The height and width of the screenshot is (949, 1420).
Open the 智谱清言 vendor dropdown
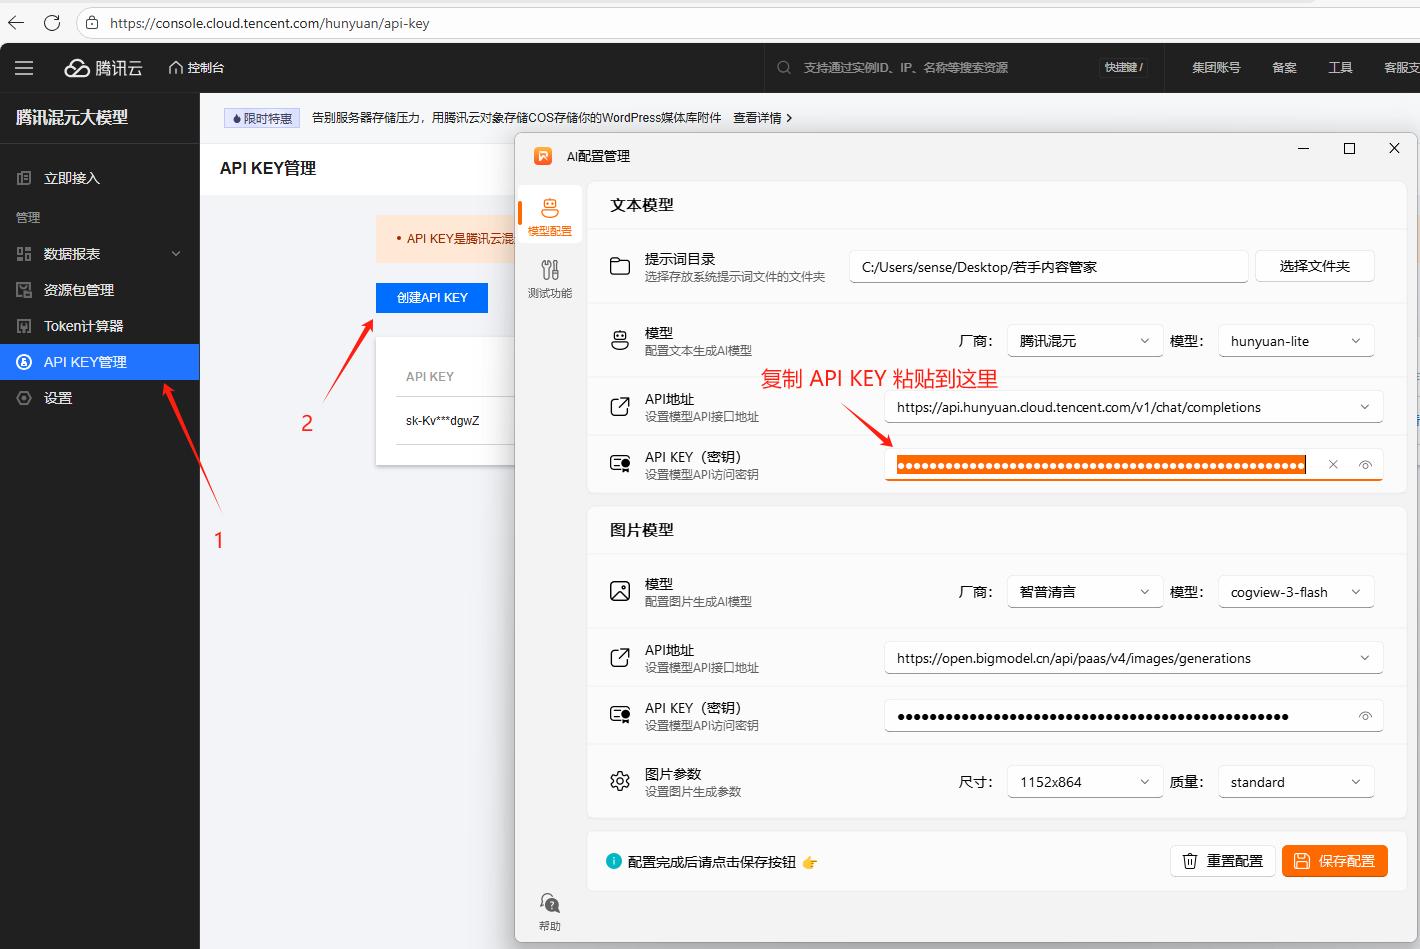(1084, 591)
